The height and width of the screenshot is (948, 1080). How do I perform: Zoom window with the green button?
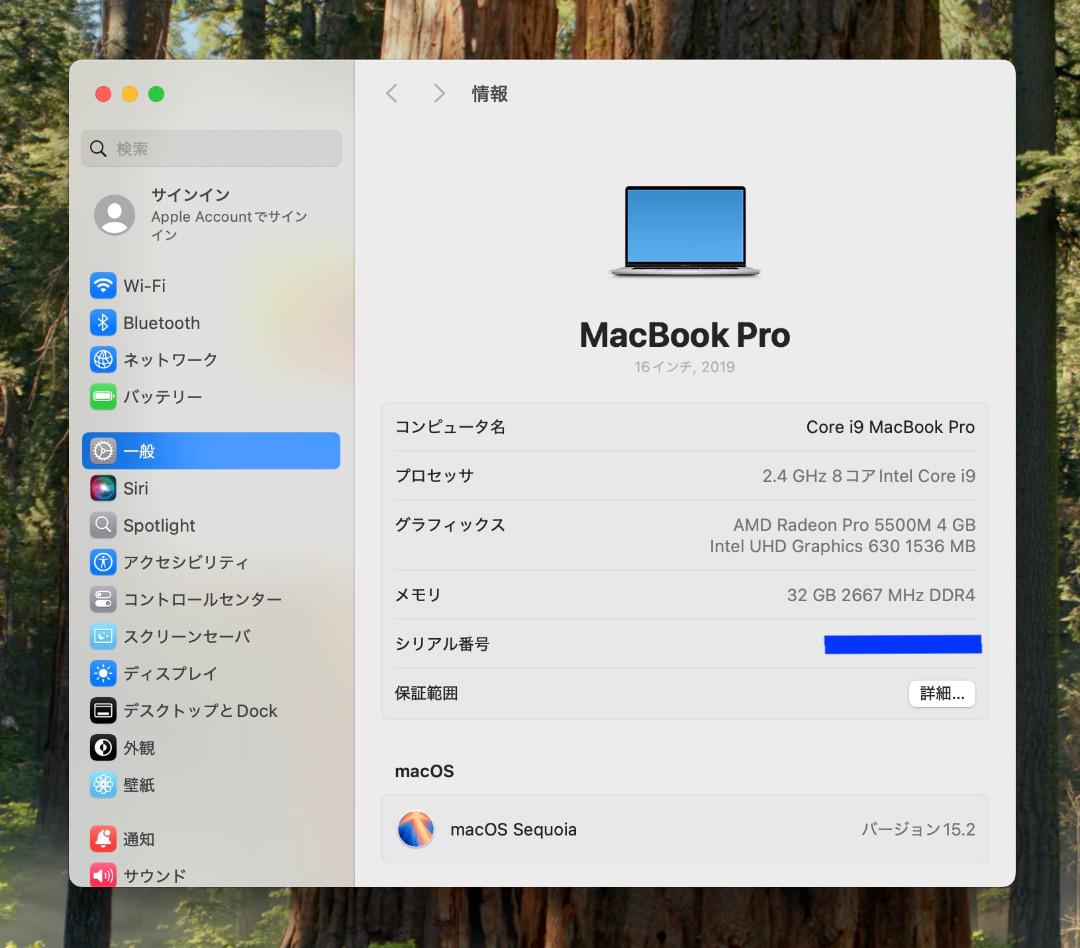coord(156,94)
